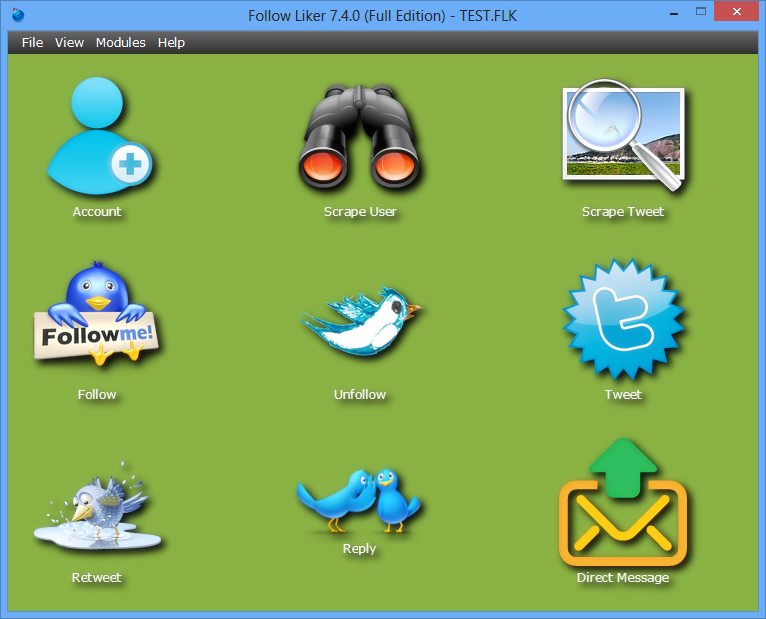
Task: Open the Help menu
Action: pos(171,43)
